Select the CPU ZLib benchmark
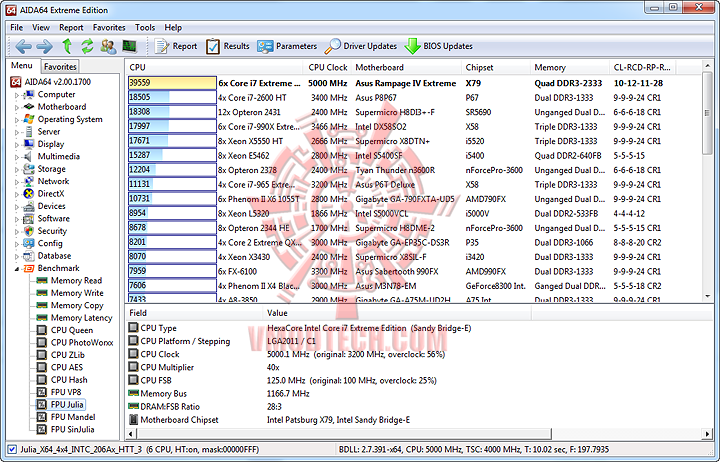Screen dimensions: 720x462 pyautogui.click(x=68, y=355)
